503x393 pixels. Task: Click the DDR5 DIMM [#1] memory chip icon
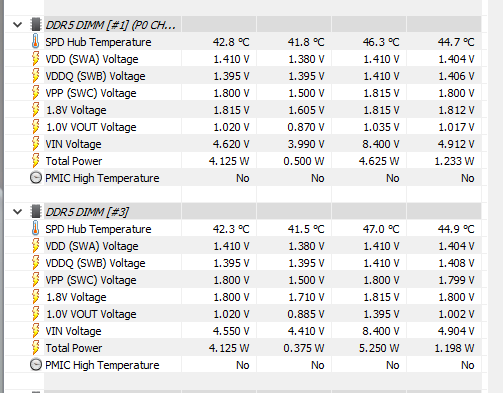point(35,25)
